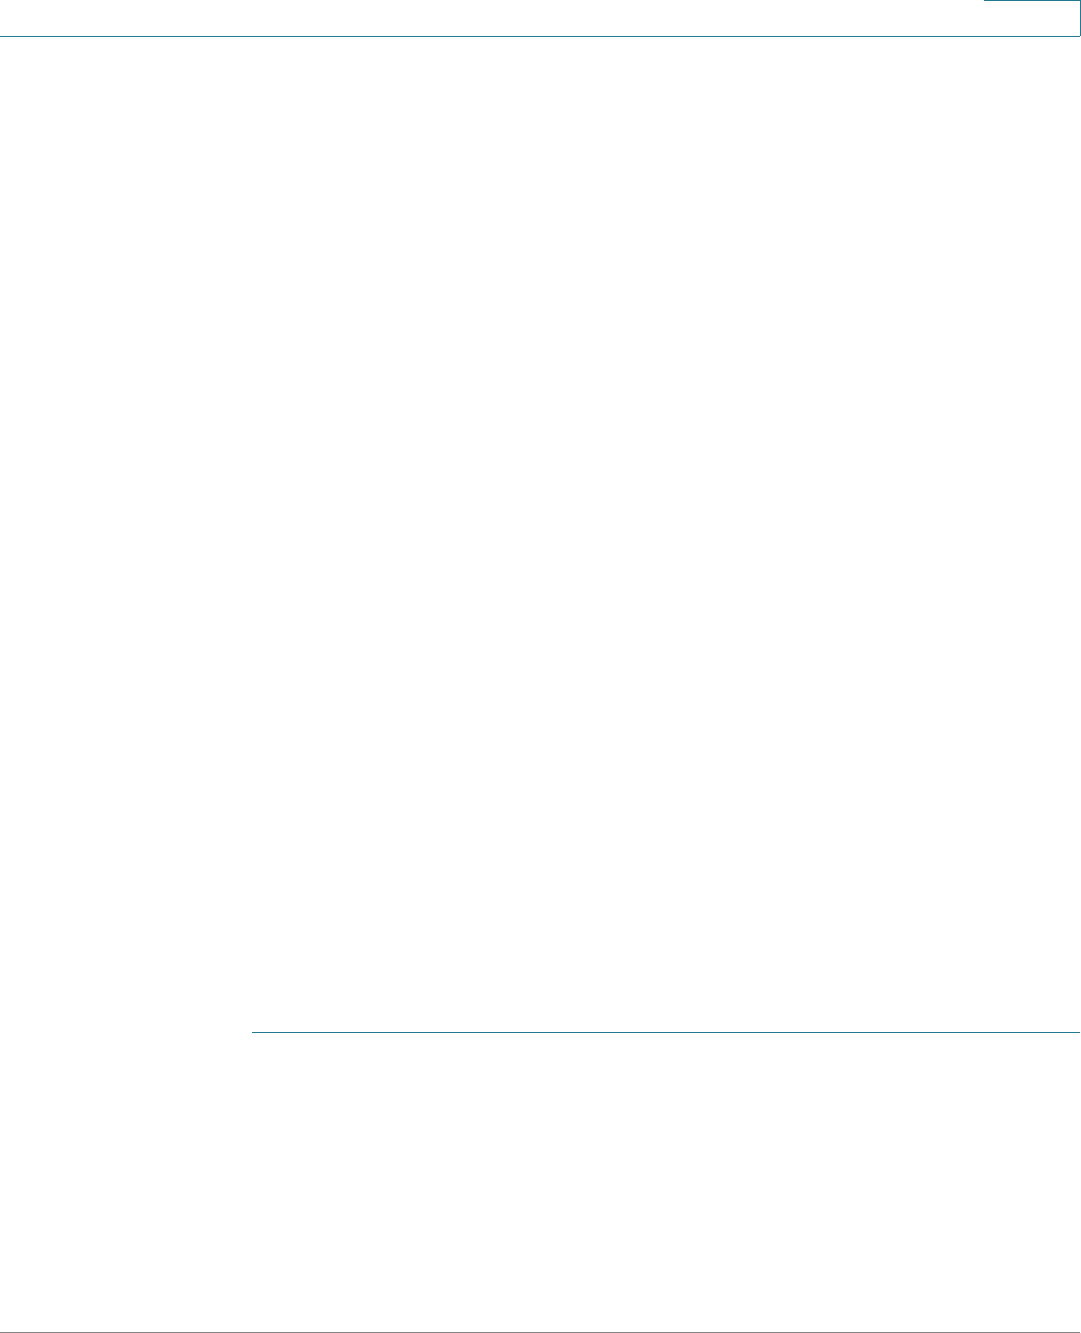Click the thin dark line along the page bottom
The height and width of the screenshot is (1333, 1081).
click(540, 1332)
